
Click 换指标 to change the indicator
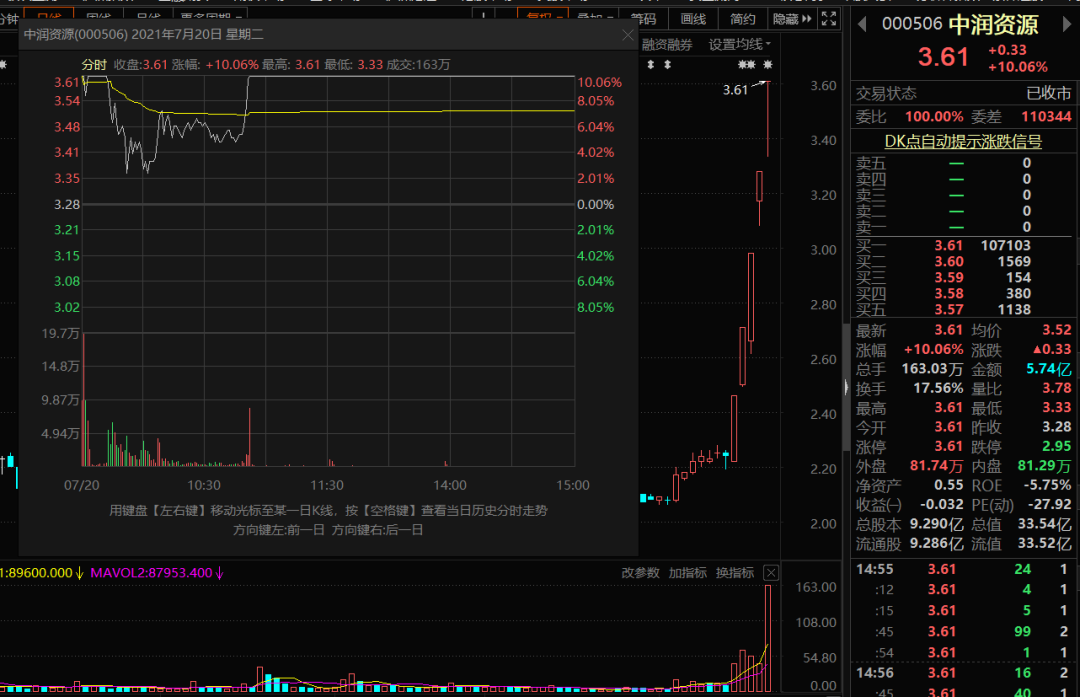point(735,573)
